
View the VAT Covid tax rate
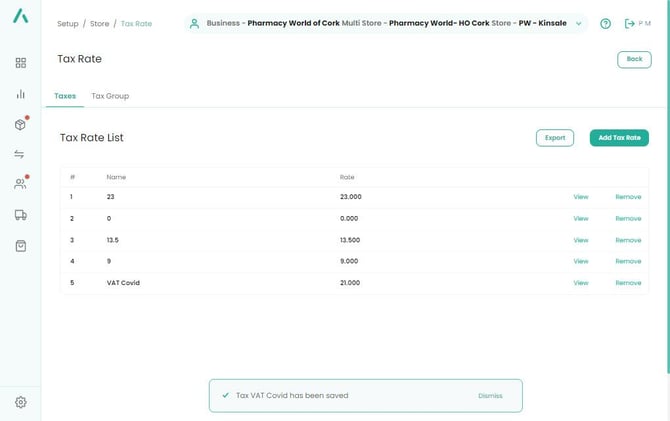click(580, 283)
